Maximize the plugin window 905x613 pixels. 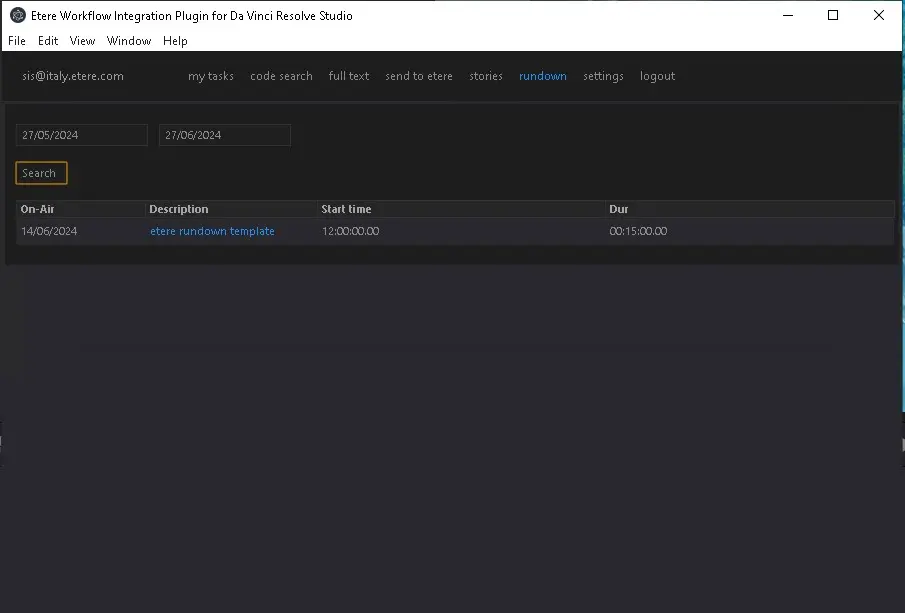click(833, 15)
